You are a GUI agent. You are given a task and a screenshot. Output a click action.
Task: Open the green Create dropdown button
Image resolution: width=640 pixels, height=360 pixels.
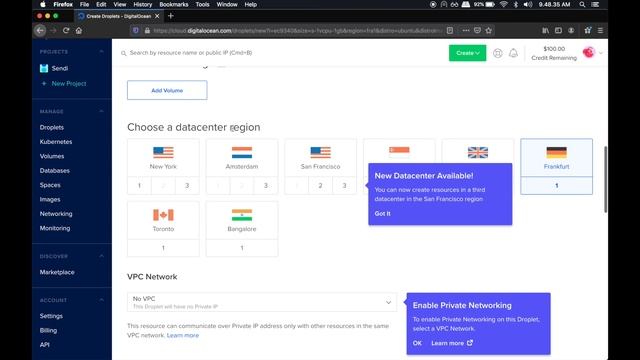(467, 53)
